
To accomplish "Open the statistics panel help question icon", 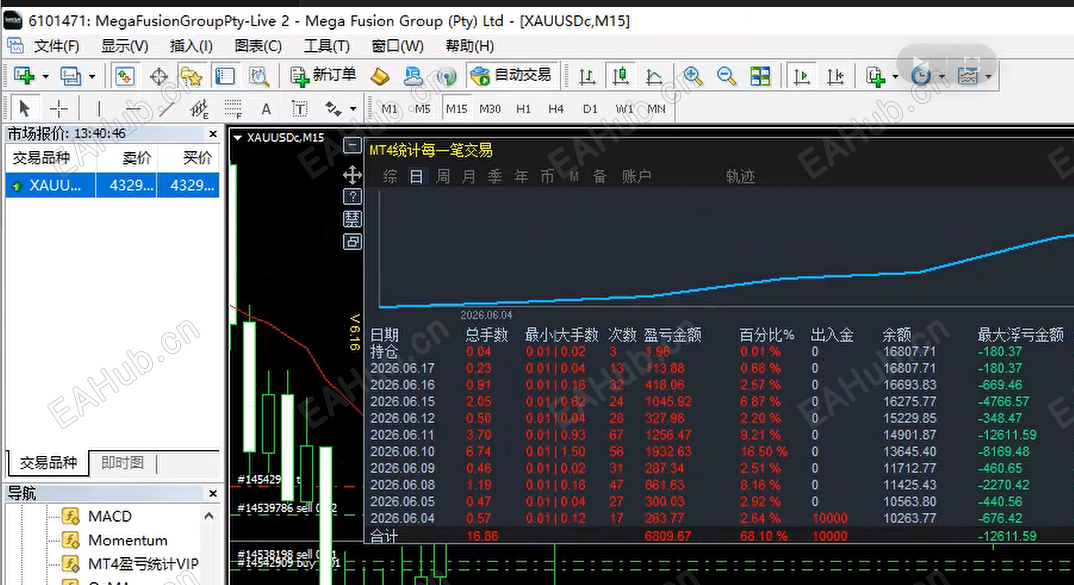I will (x=352, y=197).
